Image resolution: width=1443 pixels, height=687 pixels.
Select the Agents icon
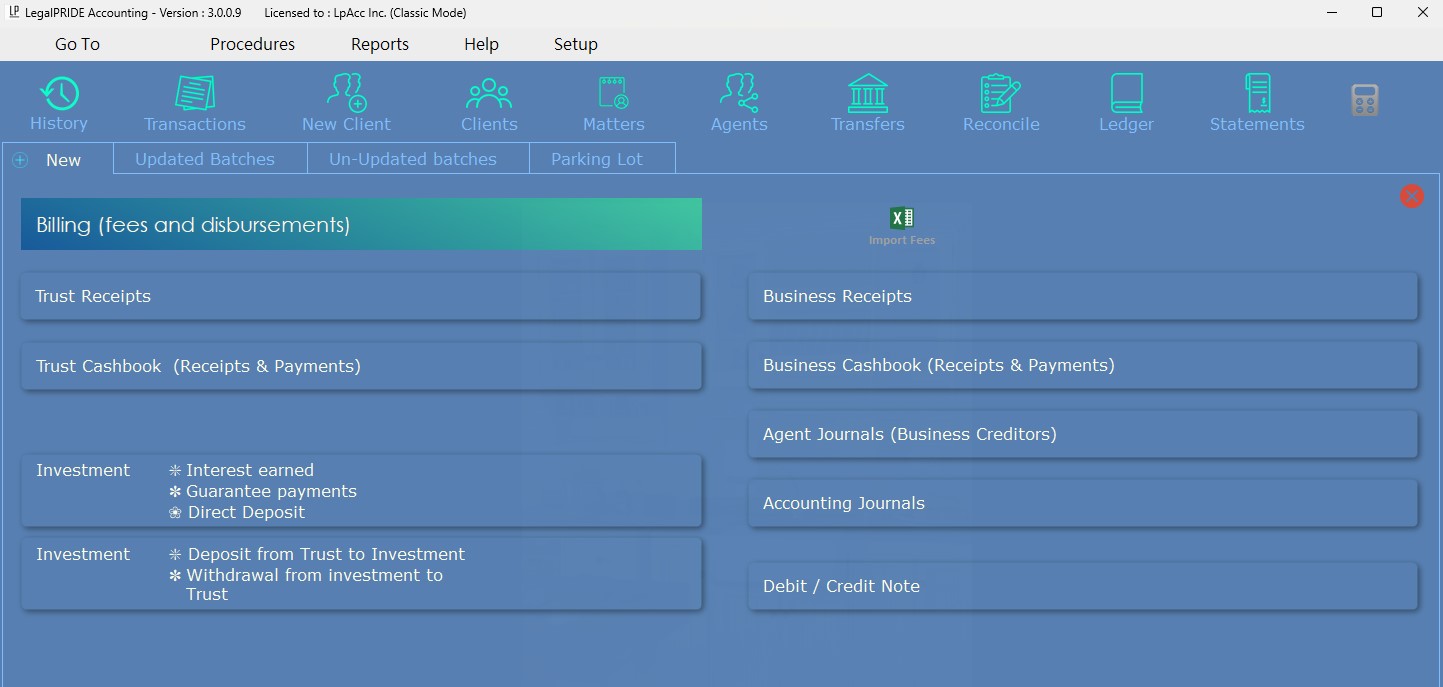(739, 94)
